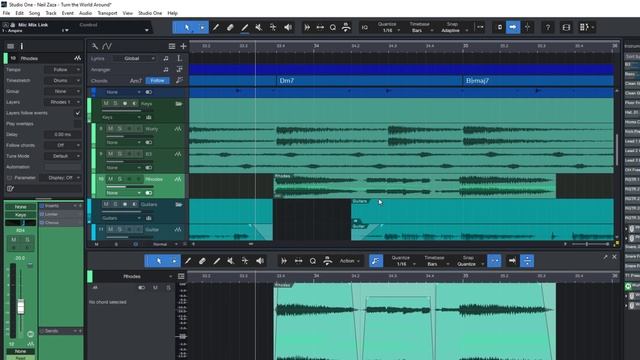This screenshot has height=360, width=640.
Task: Solo the Rhodes track in track list
Action: (x=120, y=179)
